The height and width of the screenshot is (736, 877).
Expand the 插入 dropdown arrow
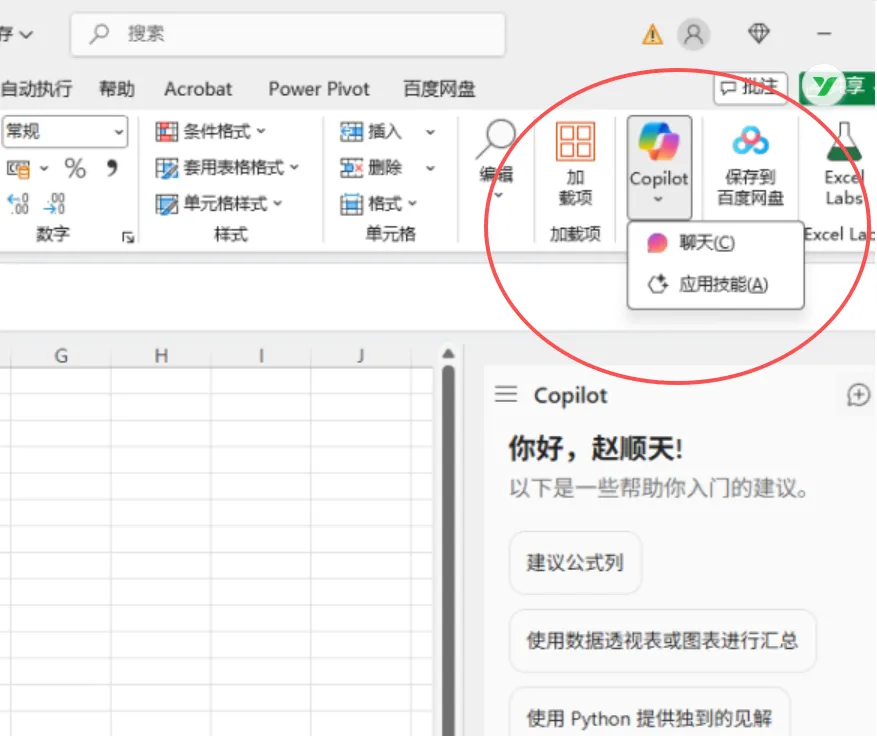[430, 133]
